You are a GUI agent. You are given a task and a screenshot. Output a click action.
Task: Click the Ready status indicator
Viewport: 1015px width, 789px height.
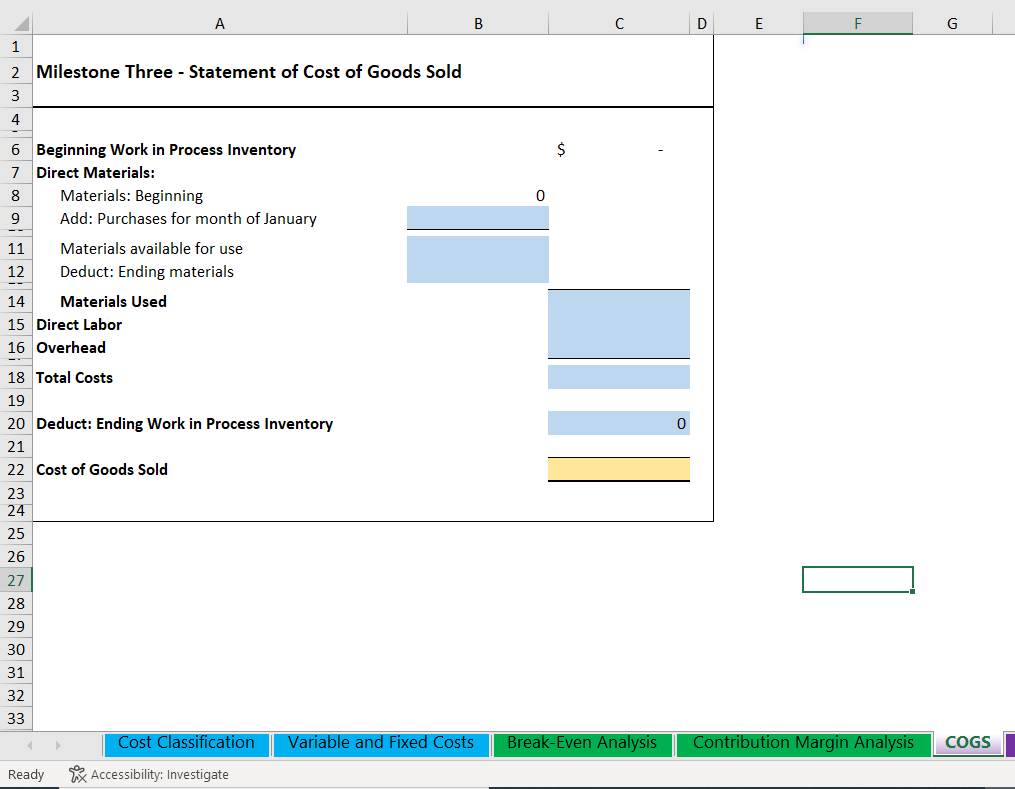coord(26,774)
